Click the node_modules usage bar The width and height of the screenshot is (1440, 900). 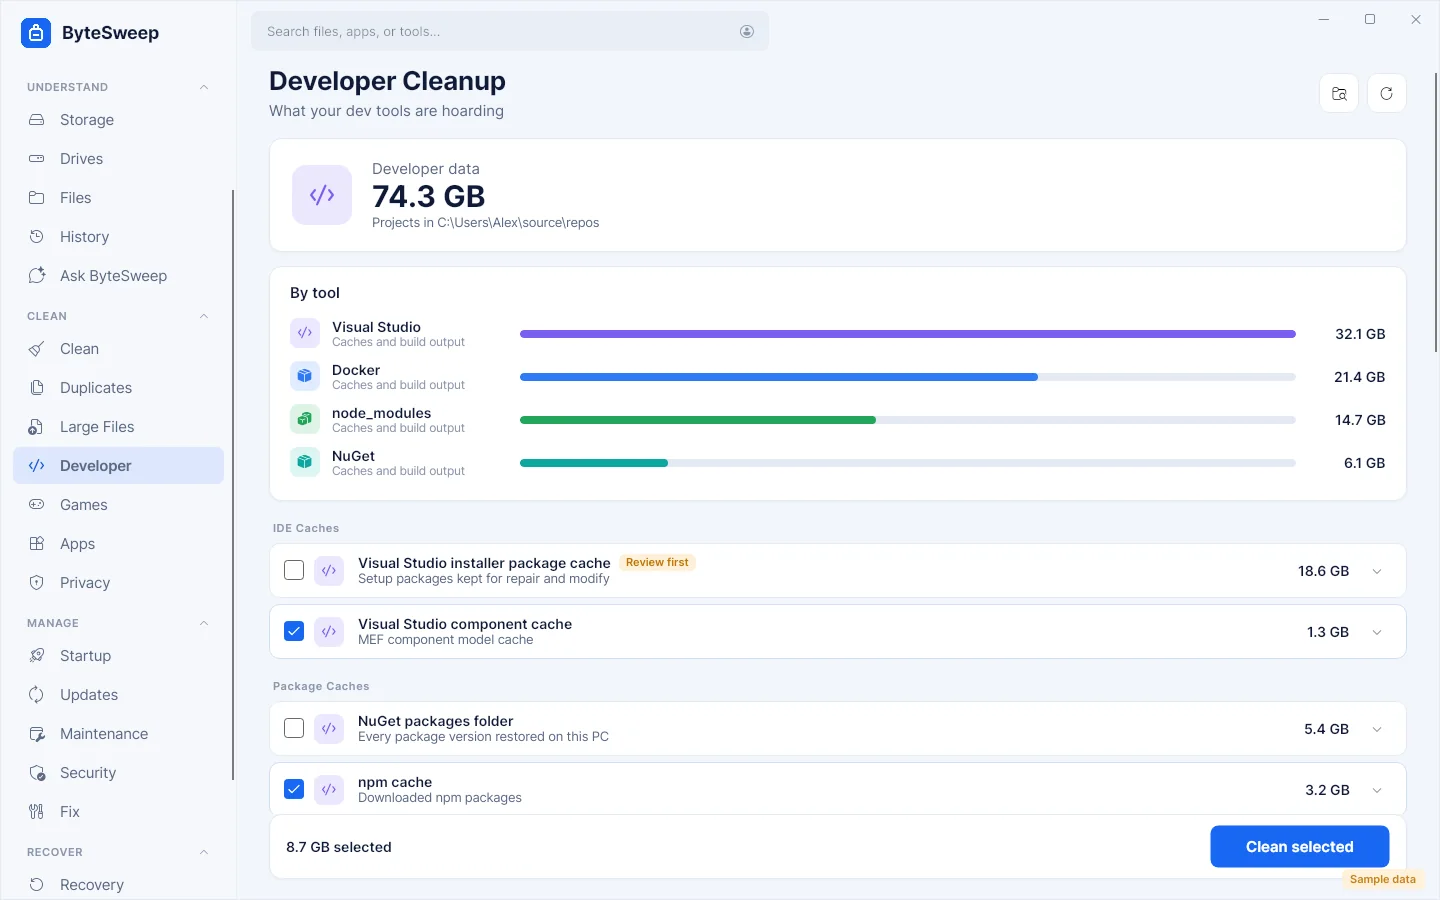908,420
